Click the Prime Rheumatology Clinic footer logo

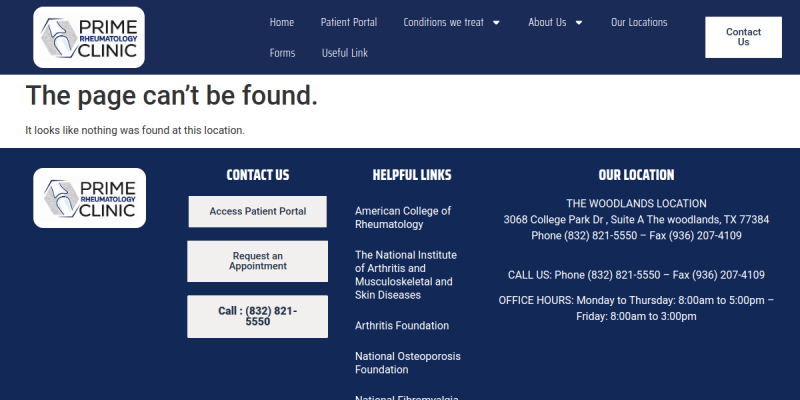(89, 198)
